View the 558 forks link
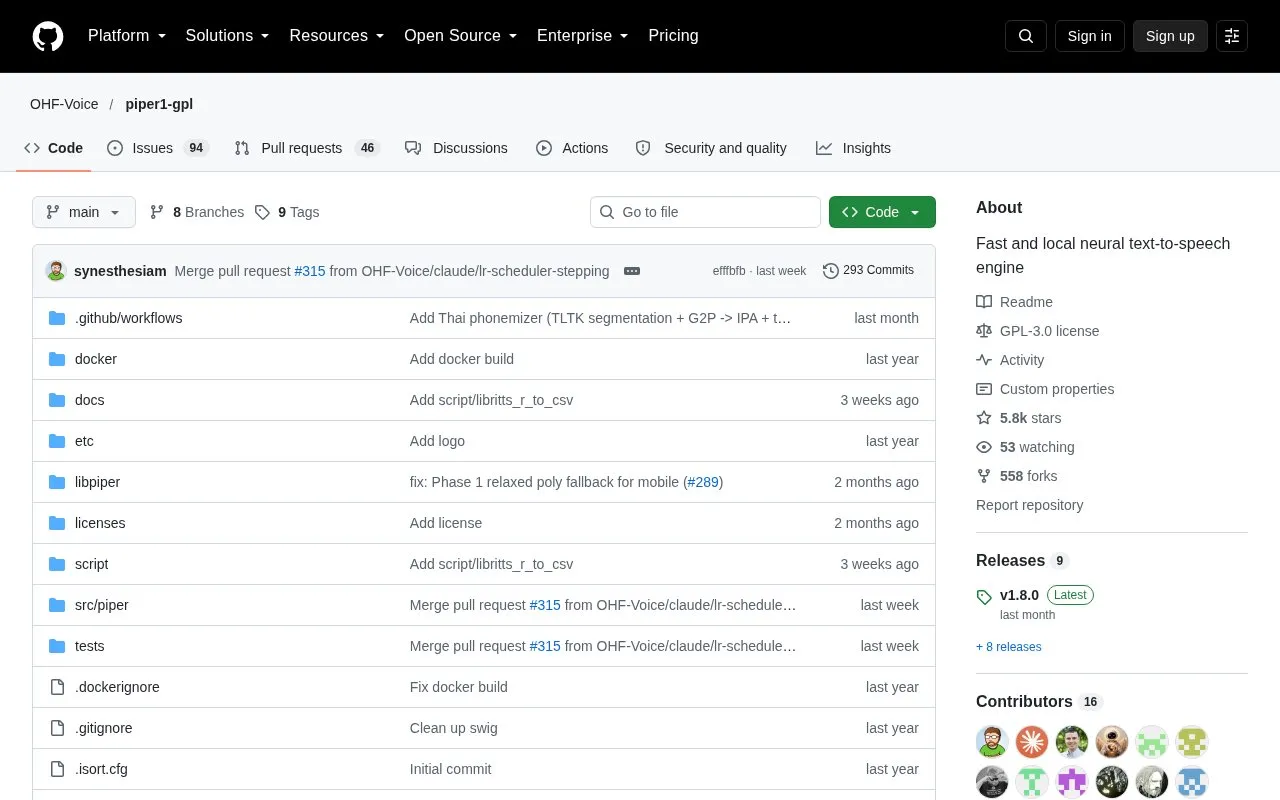The height and width of the screenshot is (800, 1280). coord(1017,476)
